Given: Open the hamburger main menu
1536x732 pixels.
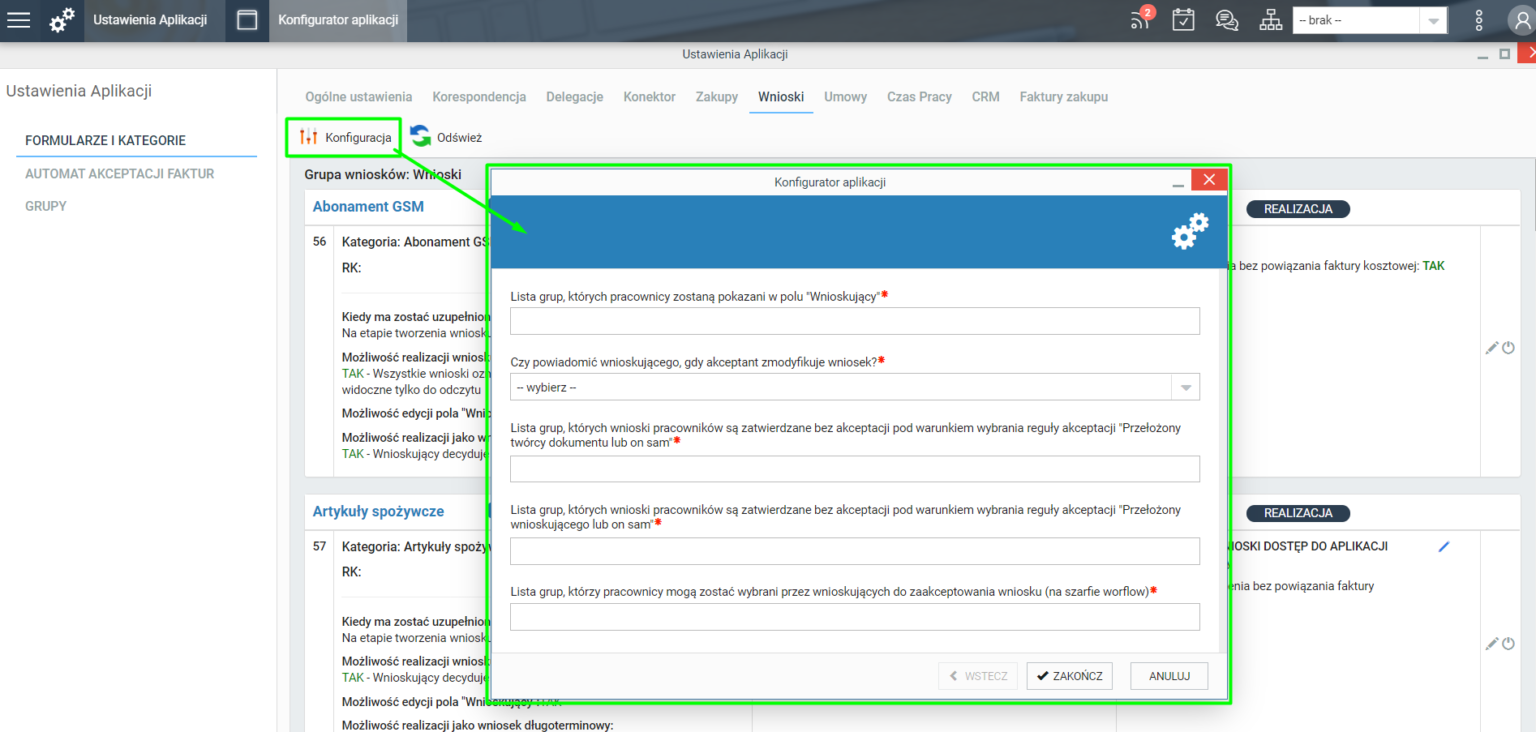Looking at the screenshot, I should 19,20.
